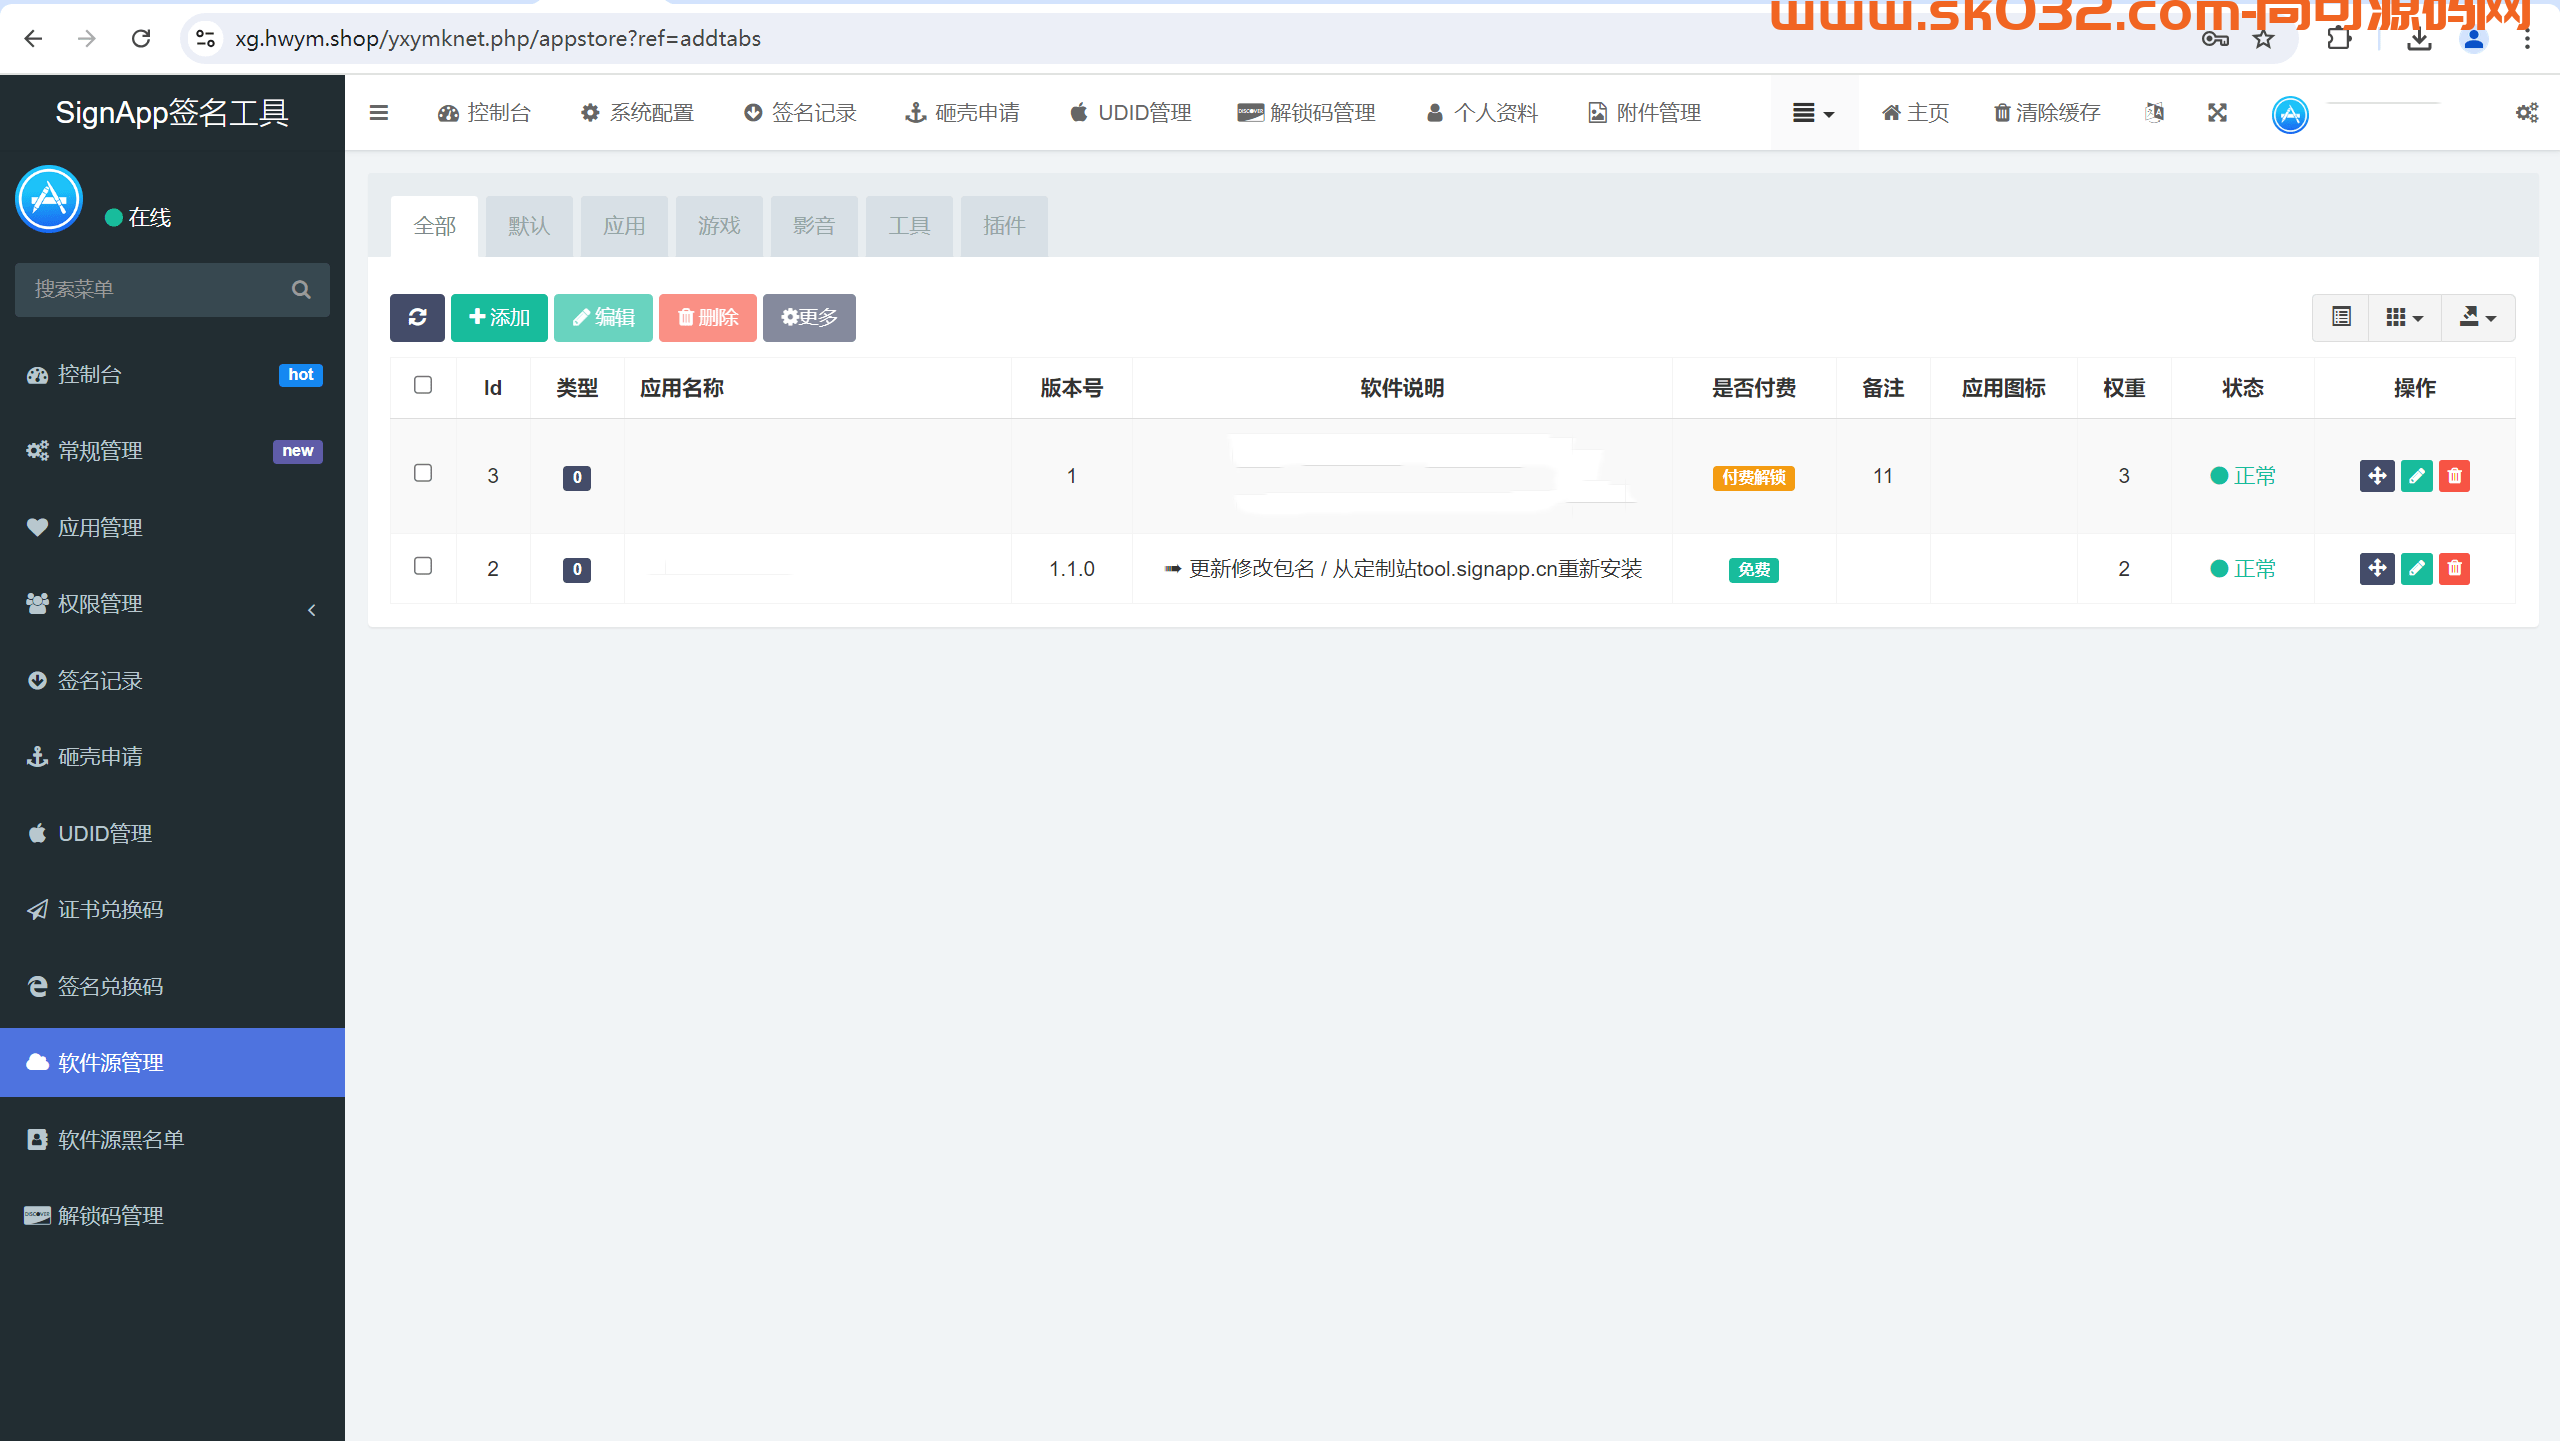Viewport: 2560px width, 1441px height.
Task: Toggle the select-all checkbox header
Action: pos(422,387)
